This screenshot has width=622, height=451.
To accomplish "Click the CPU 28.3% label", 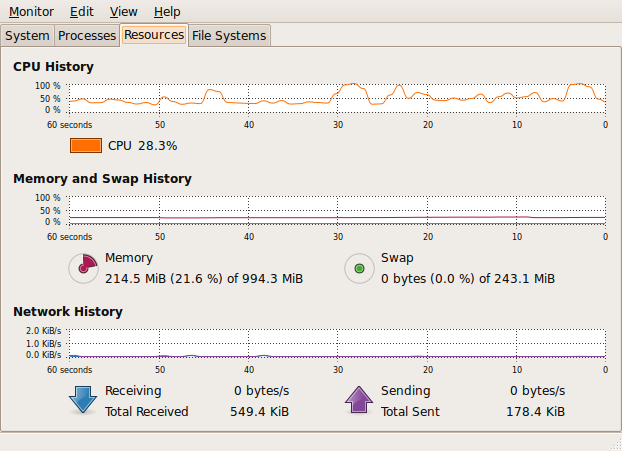I will coord(142,146).
